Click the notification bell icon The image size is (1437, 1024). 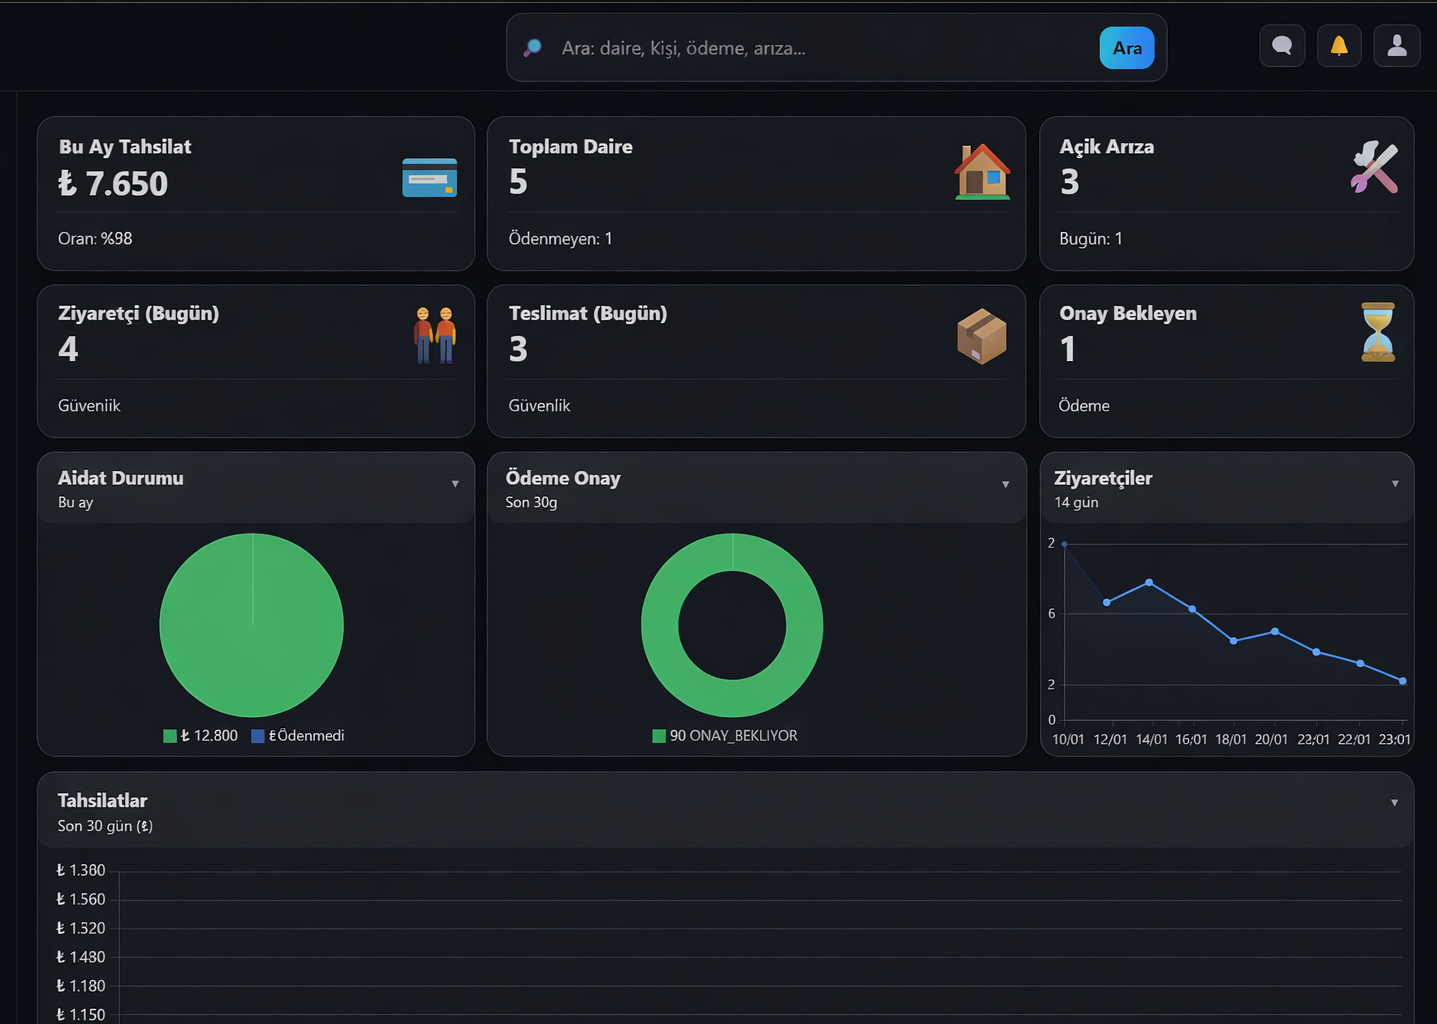[1338, 46]
